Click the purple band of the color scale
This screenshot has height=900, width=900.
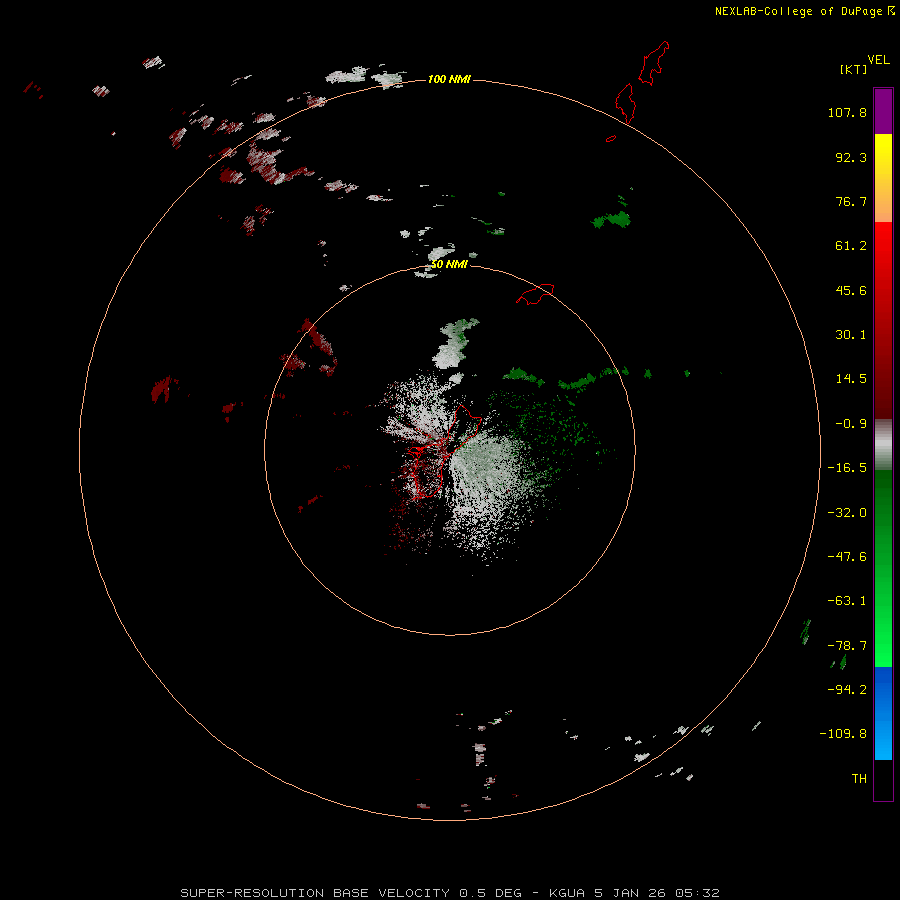[x=883, y=111]
